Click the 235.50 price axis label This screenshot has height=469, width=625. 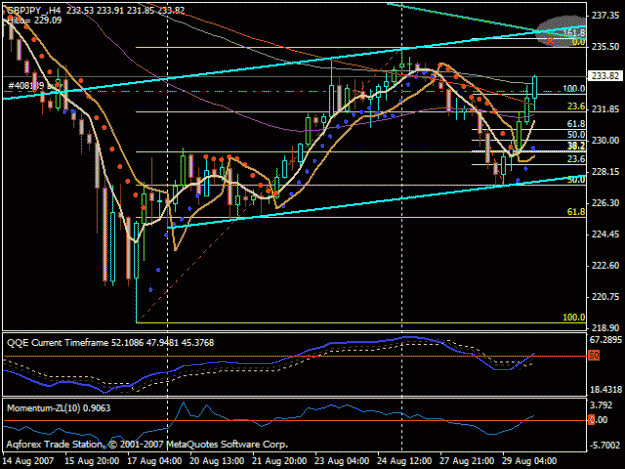605,47
